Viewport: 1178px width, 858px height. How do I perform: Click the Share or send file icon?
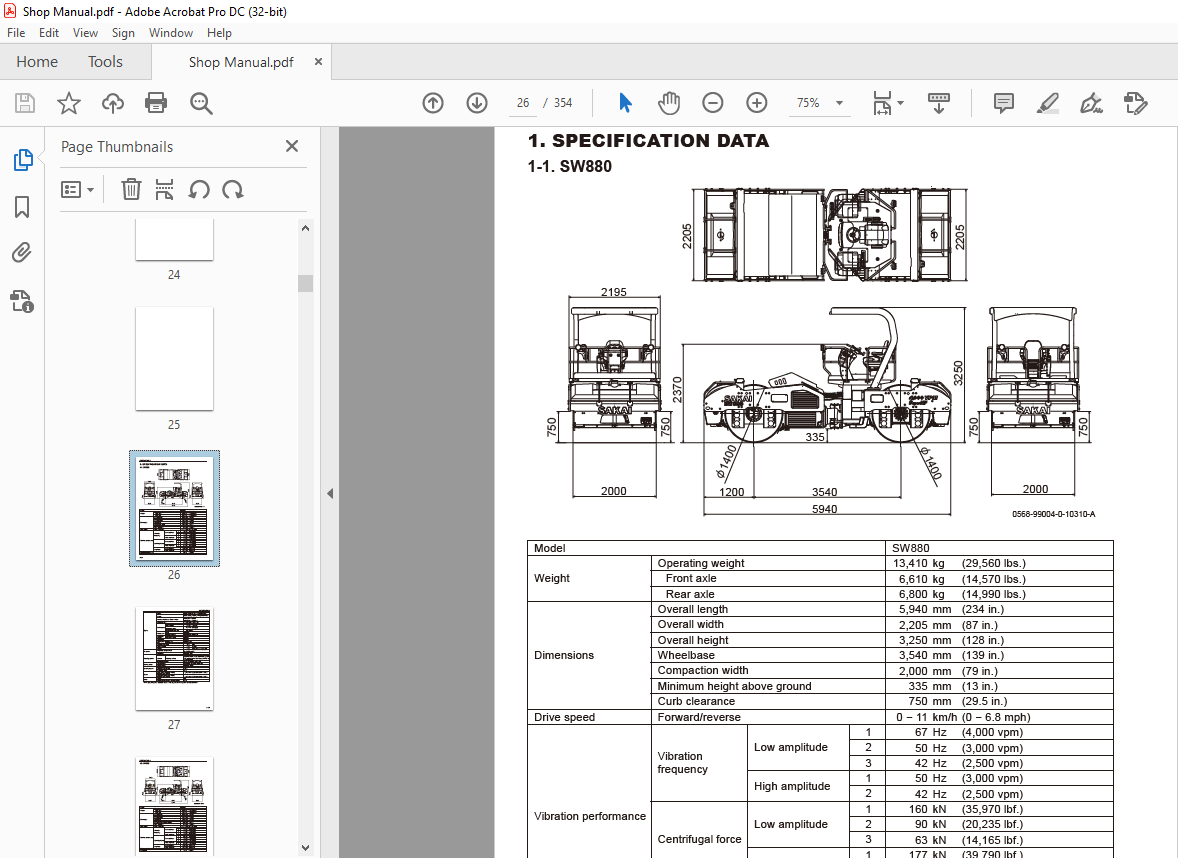(1135, 103)
